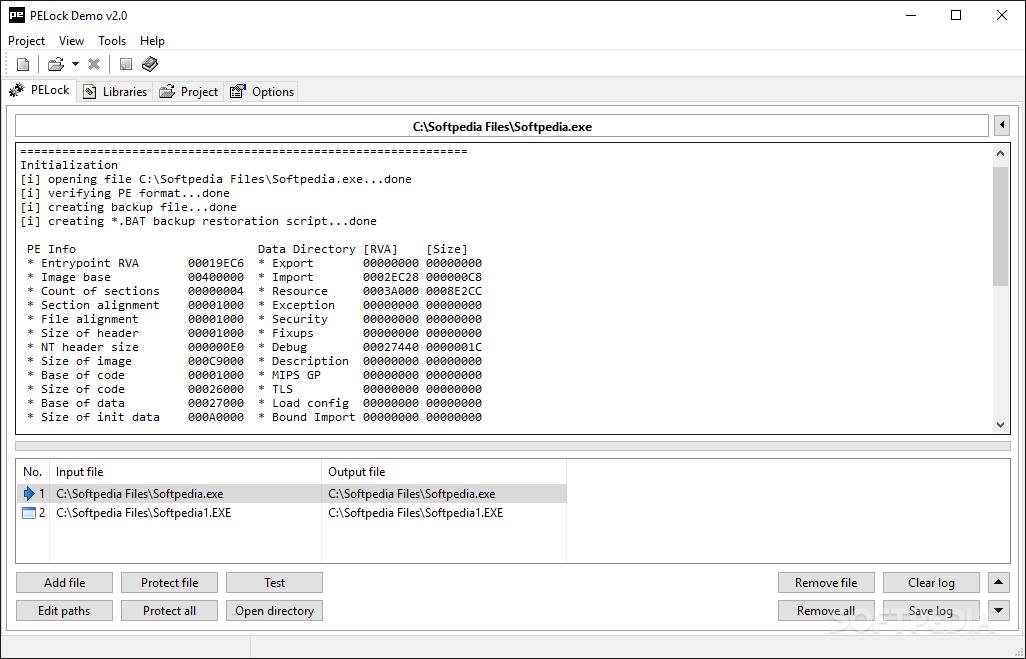This screenshot has width=1026, height=659.
Task: Click the log vertical scrollbar thumb
Action: point(1000,226)
